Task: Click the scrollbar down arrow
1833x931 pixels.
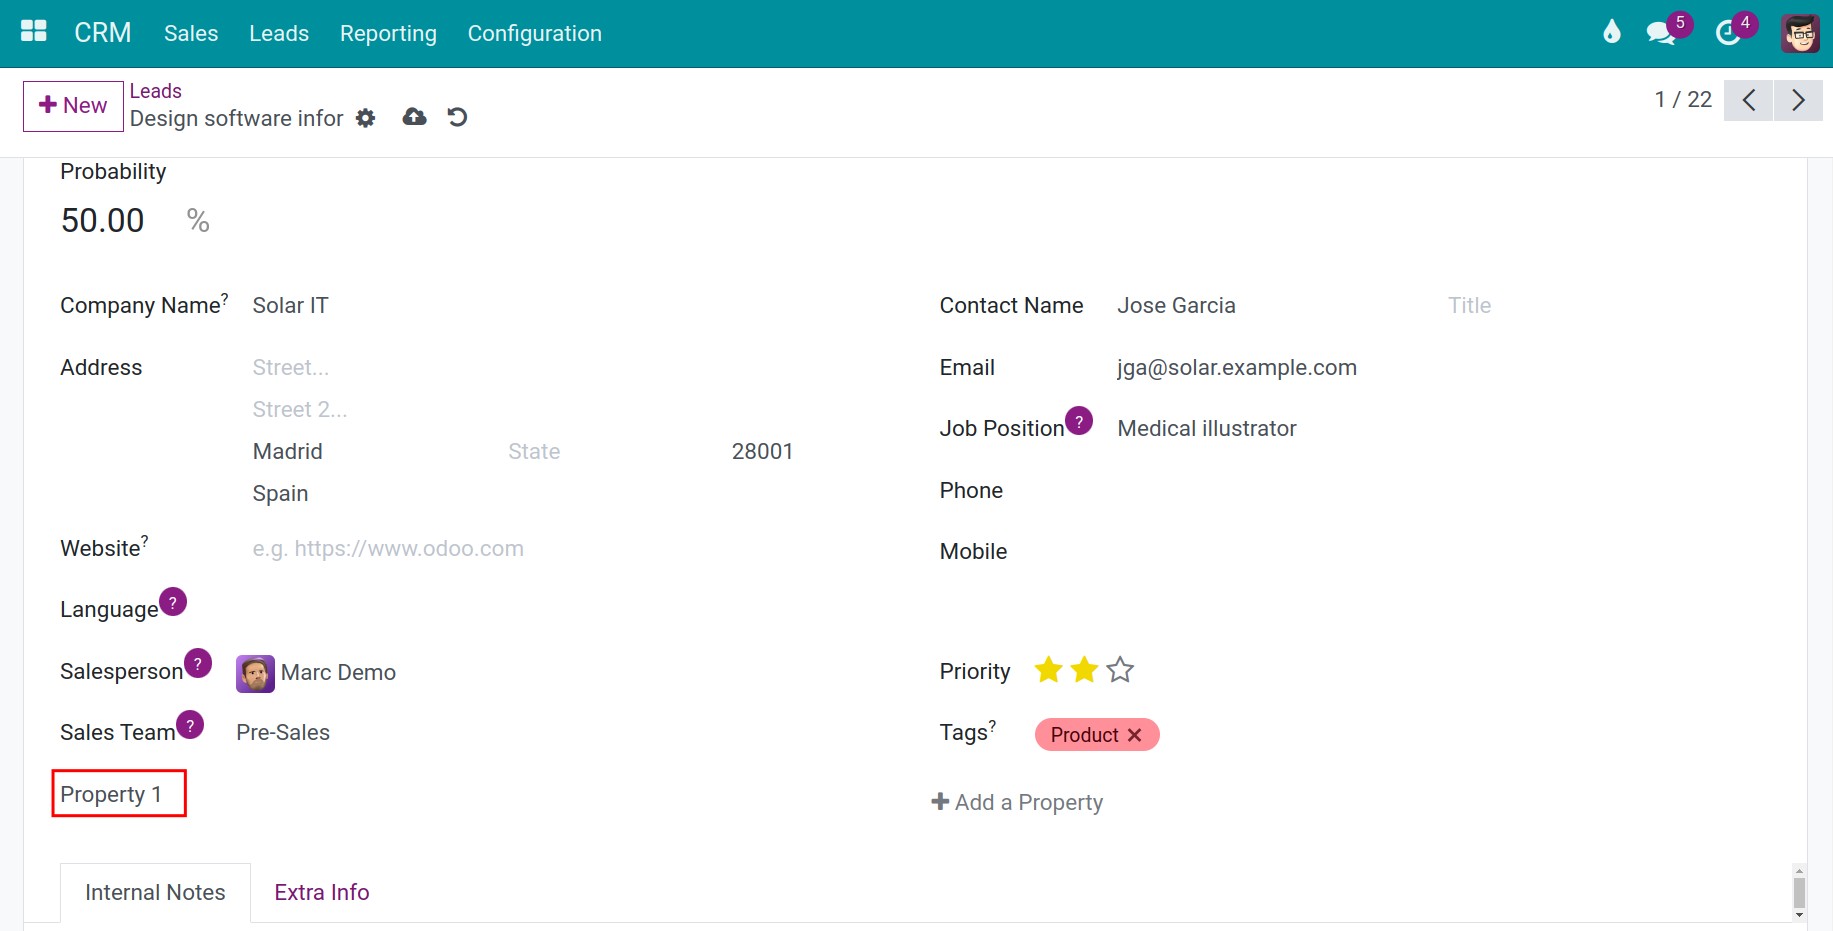Action: (x=1799, y=915)
